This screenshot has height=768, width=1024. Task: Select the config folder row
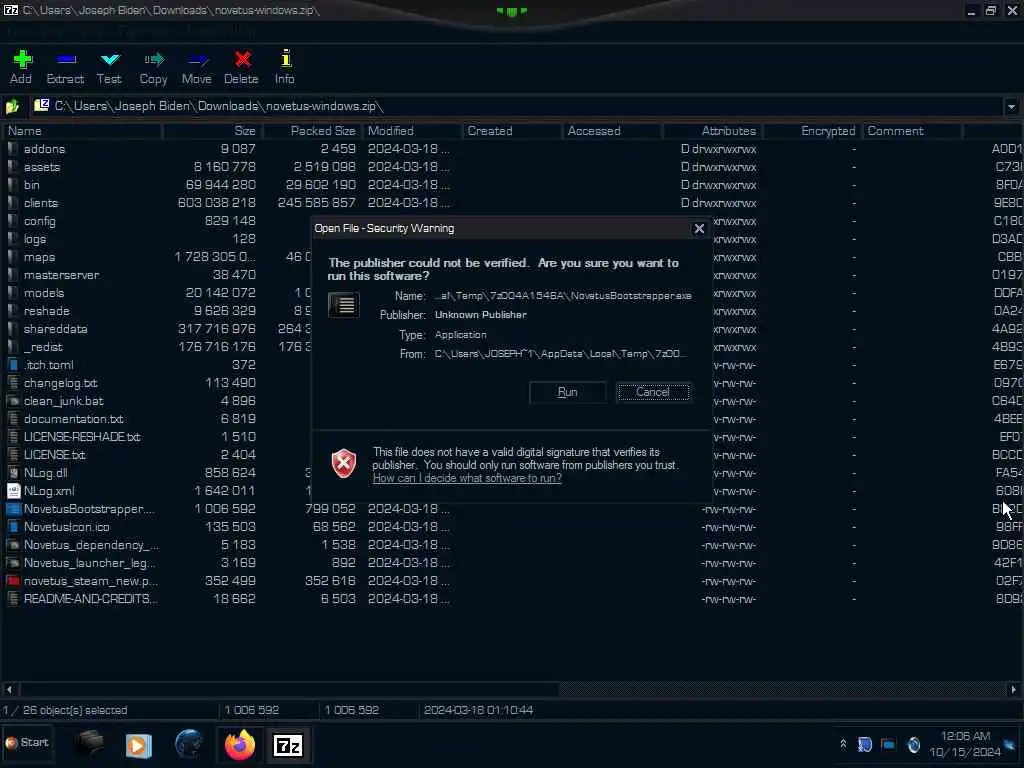(x=39, y=221)
